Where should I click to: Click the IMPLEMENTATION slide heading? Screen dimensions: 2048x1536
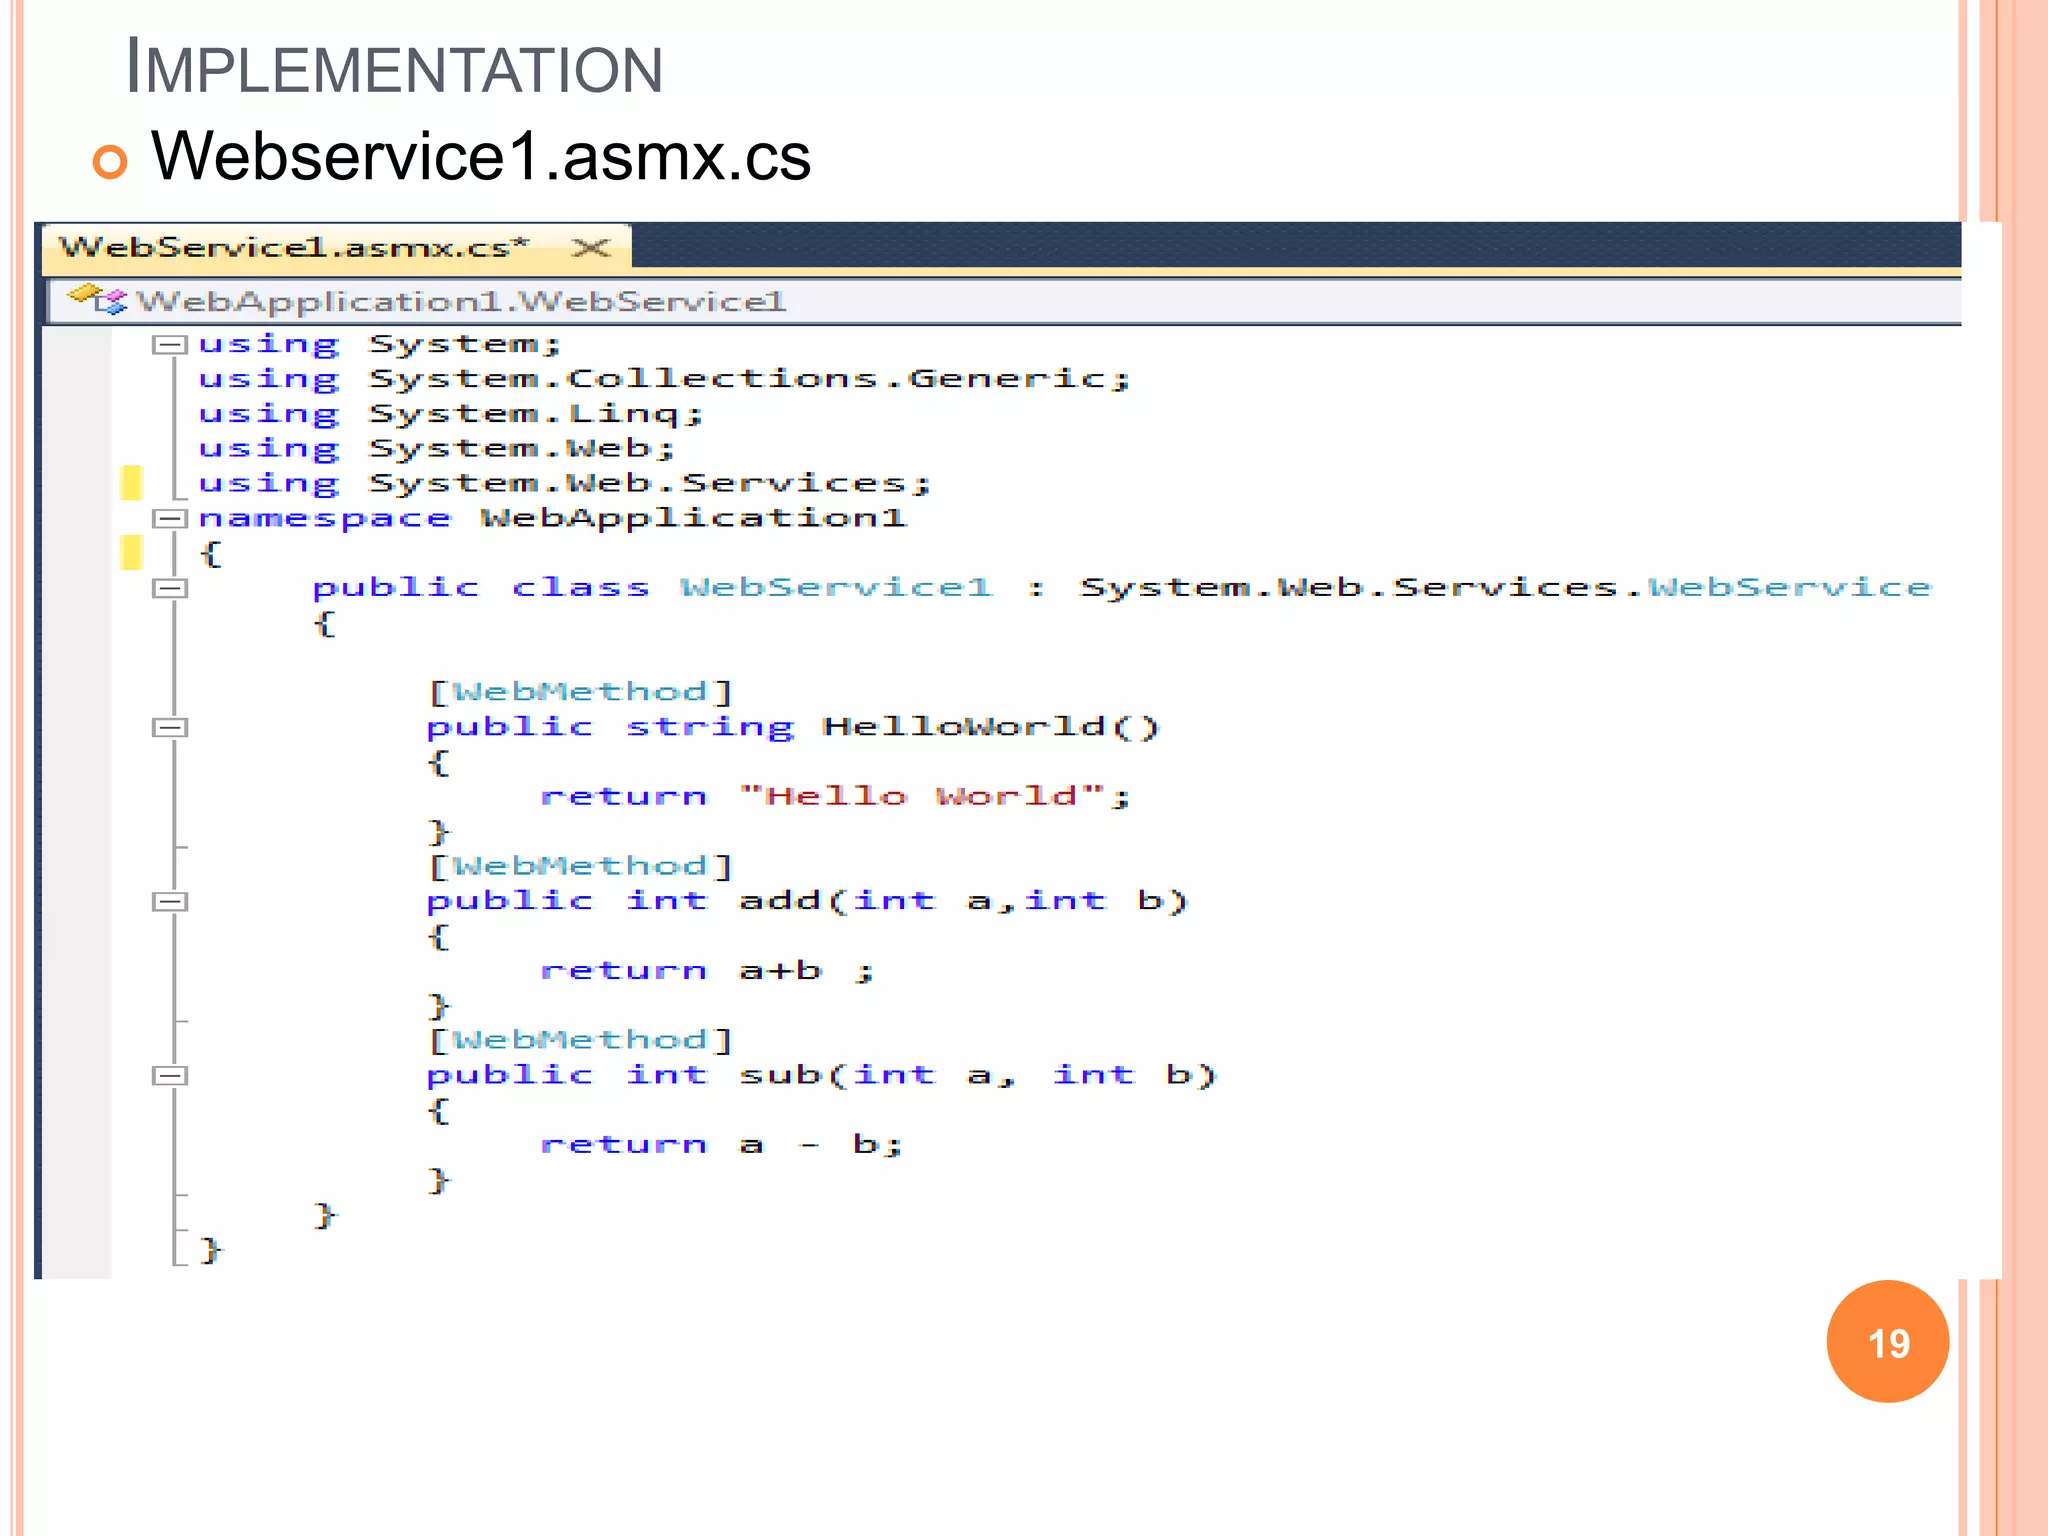pyautogui.click(x=394, y=67)
